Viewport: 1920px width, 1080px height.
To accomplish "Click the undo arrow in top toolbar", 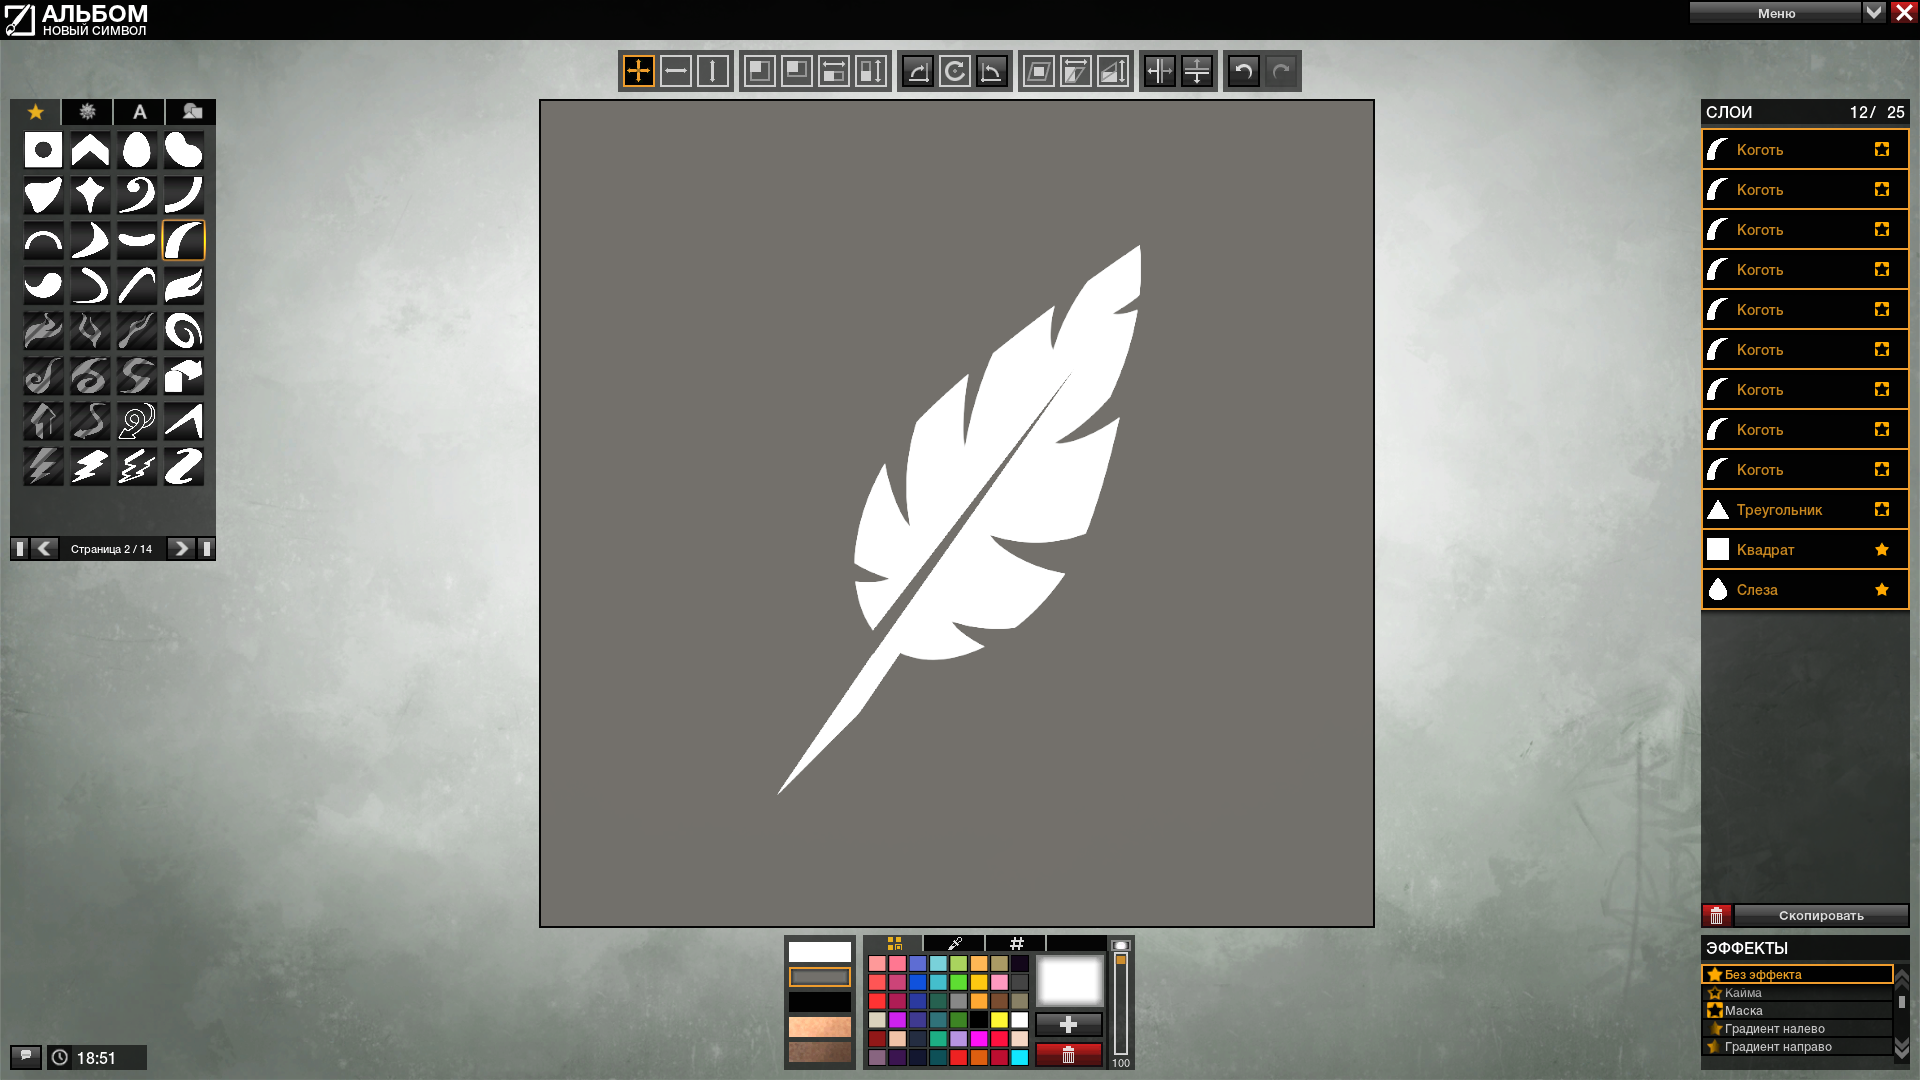I will click(1243, 71).
